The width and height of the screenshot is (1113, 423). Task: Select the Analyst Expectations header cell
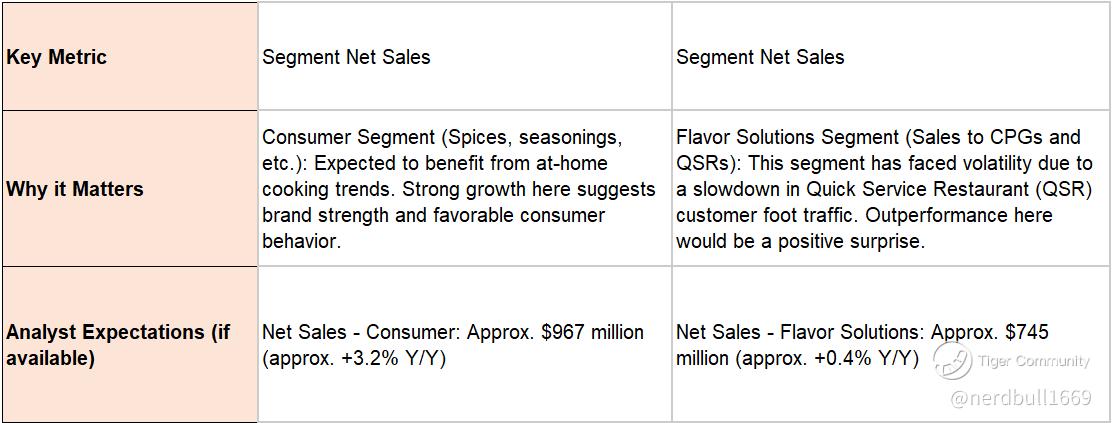tap(128, 345)
